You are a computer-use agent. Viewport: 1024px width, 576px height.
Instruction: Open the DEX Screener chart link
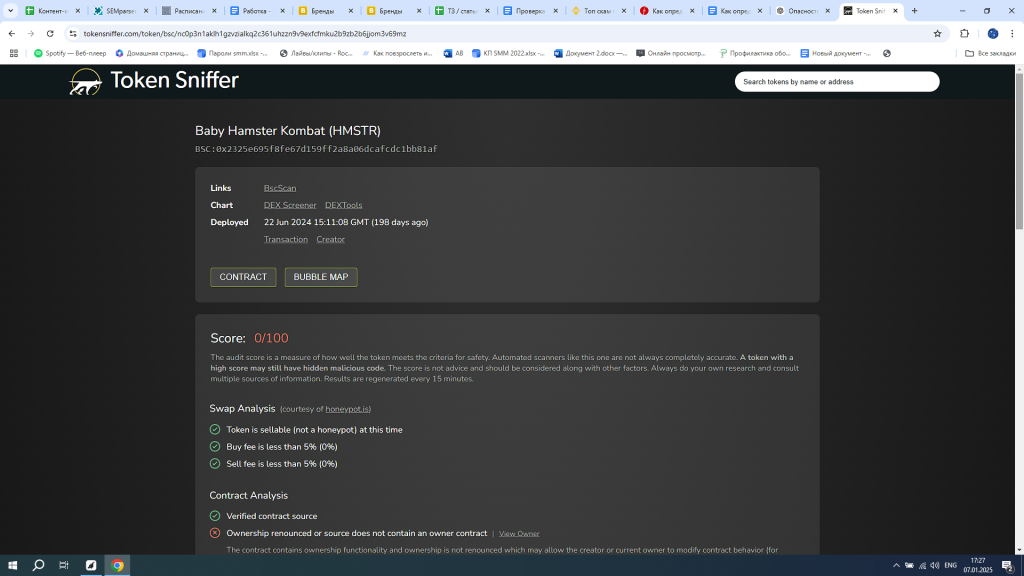290,205
